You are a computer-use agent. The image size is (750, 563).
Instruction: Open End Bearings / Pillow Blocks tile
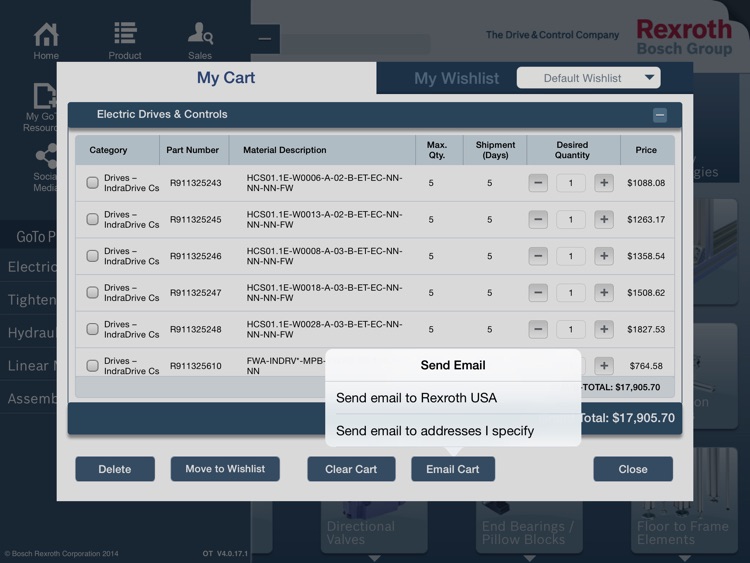click(529, 527)
